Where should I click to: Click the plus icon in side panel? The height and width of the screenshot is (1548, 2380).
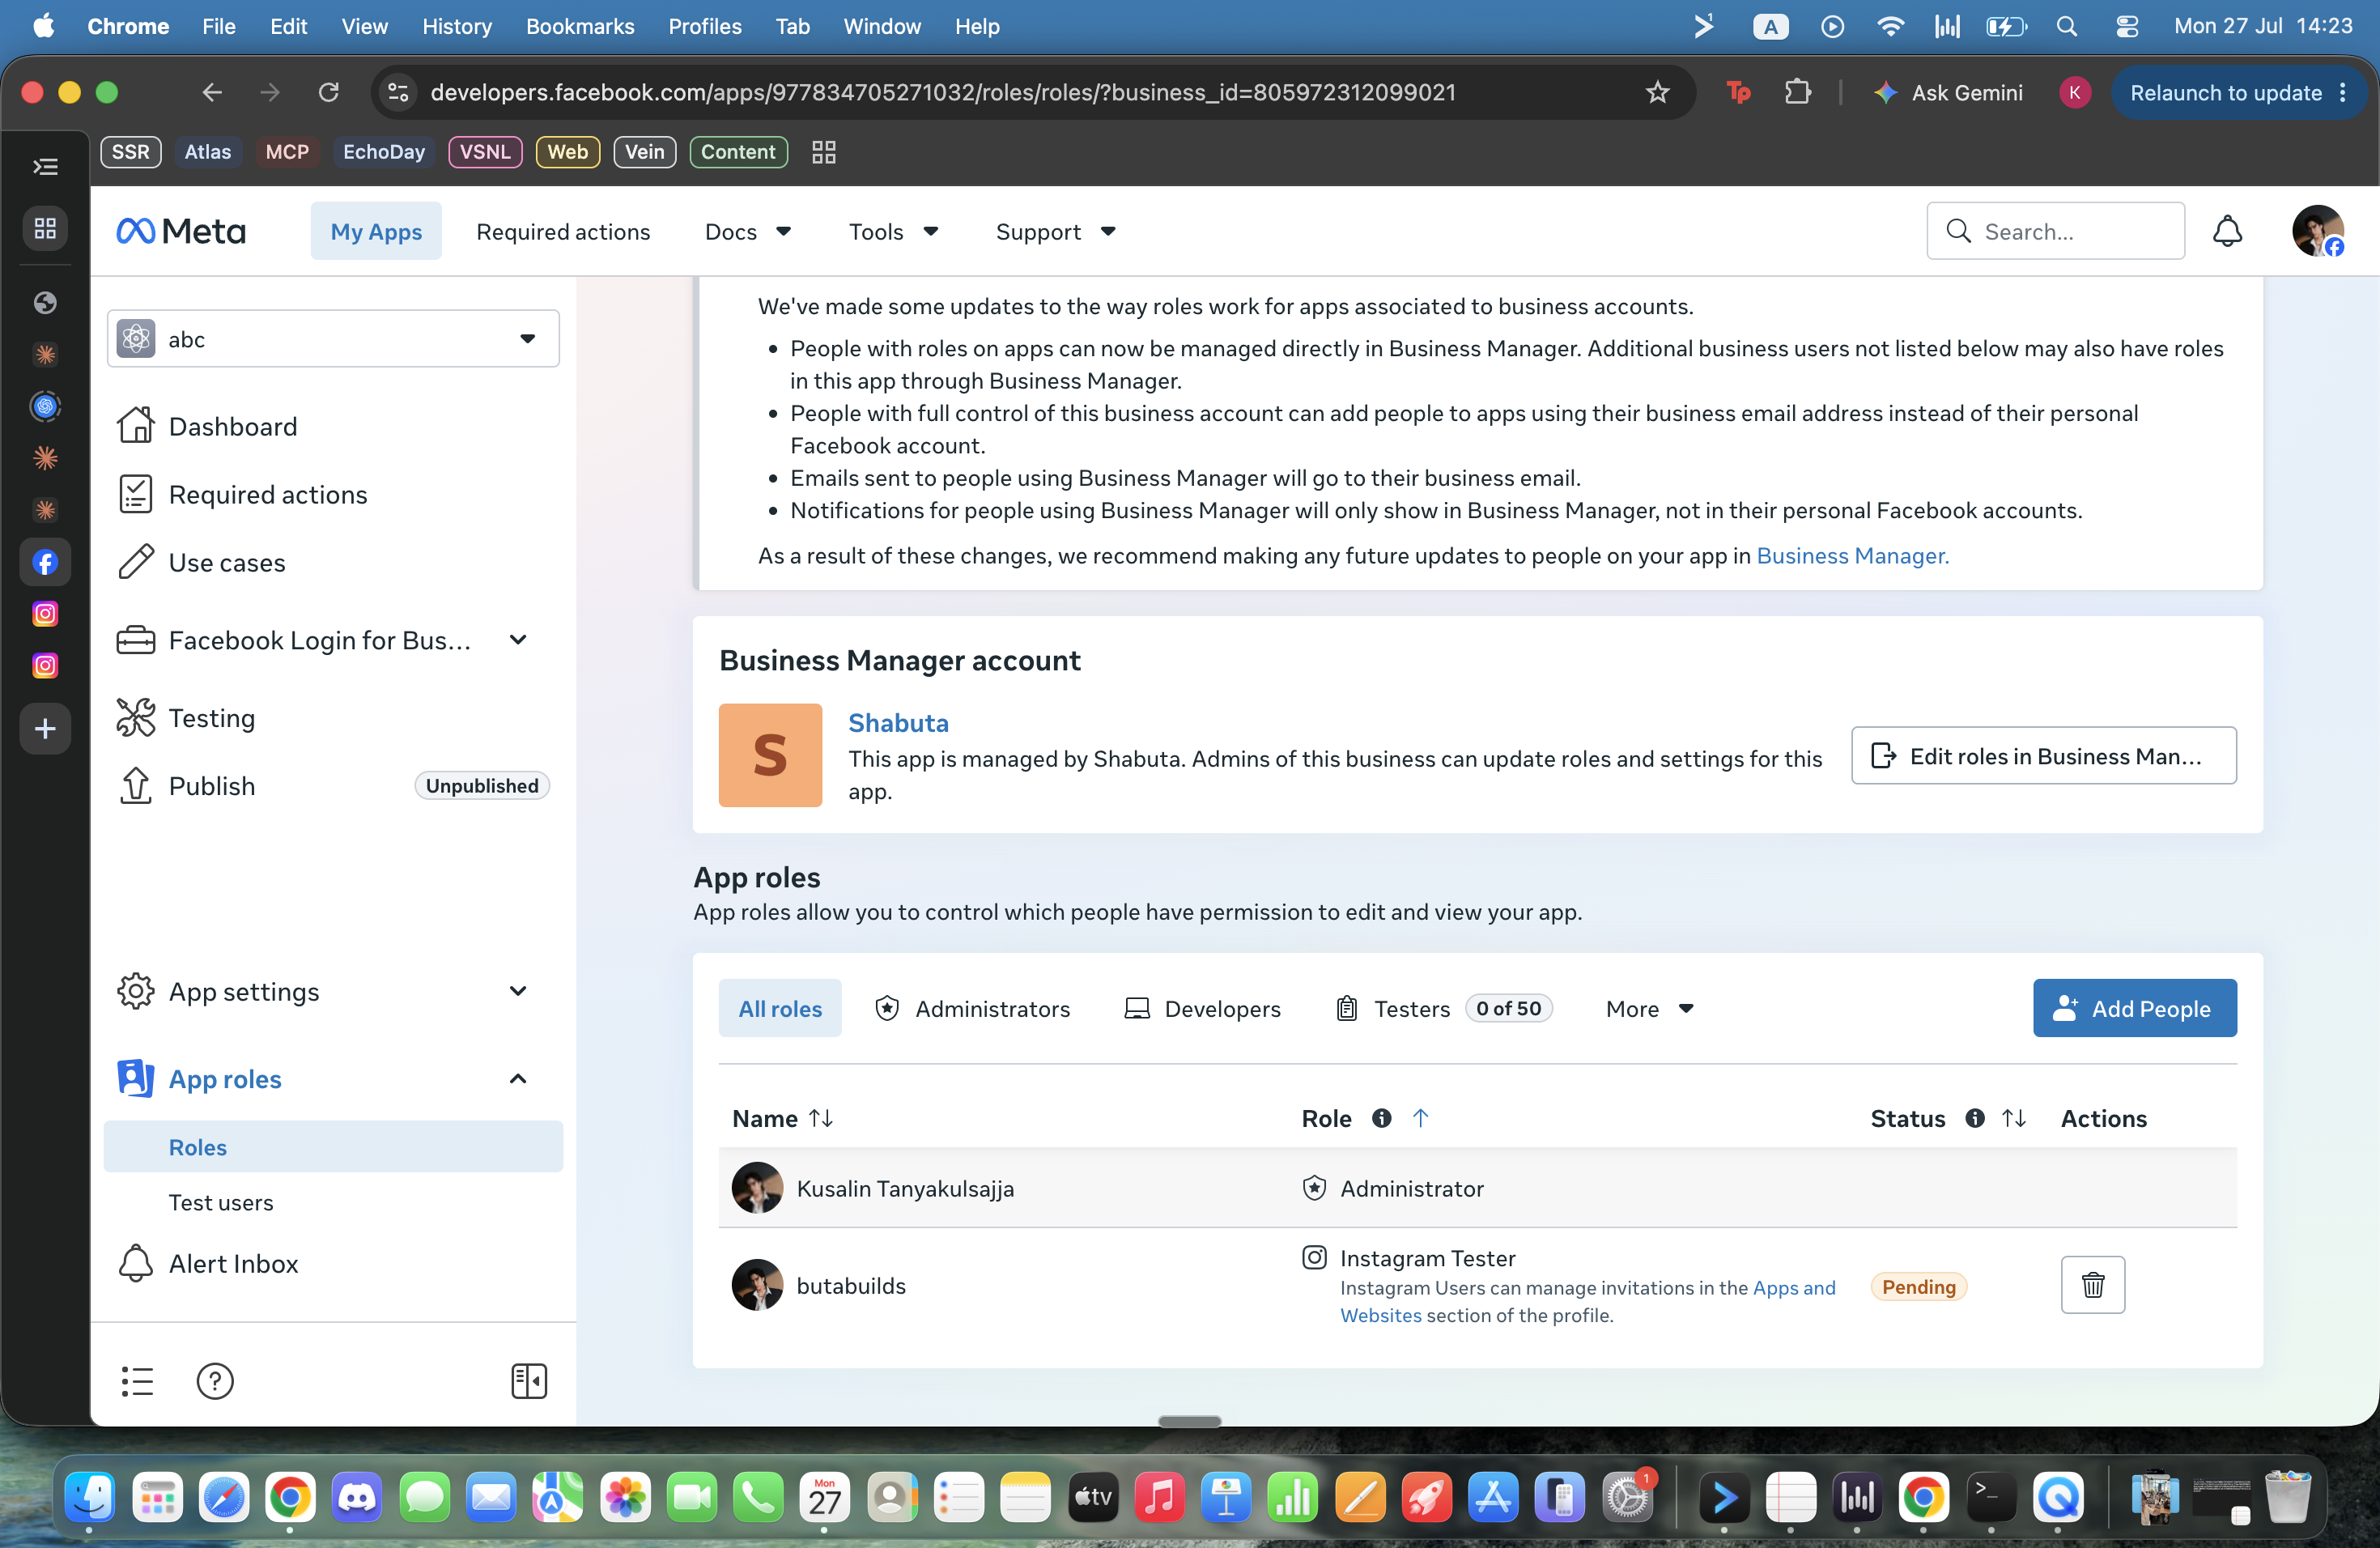(45, 729)
